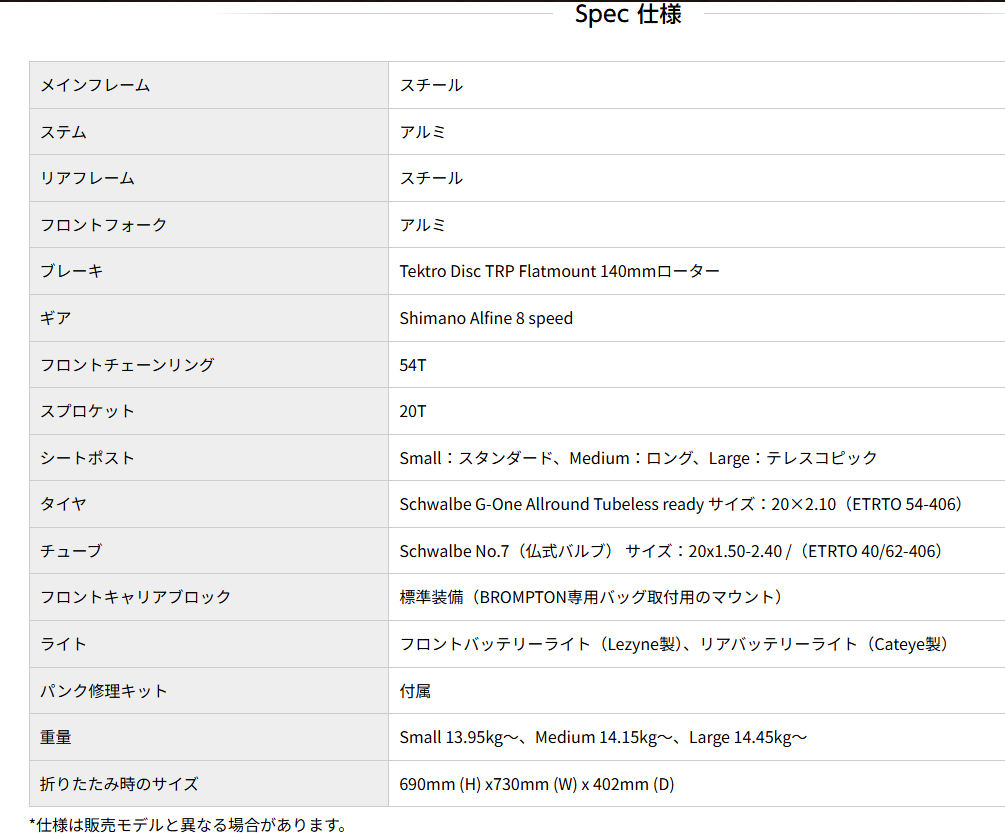This screenshot has height=833, width=1005.
Task: Click the アルミ value next to ステム
Action: click(423, 131)
